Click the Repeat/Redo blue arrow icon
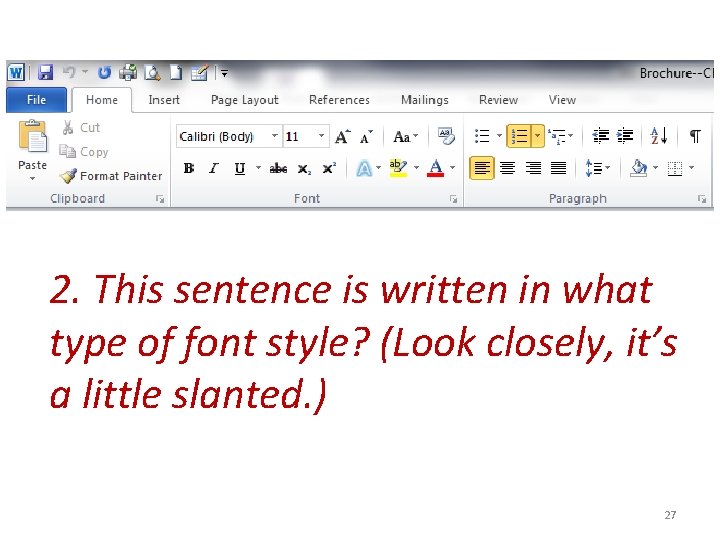This screenshot has width=720, height=540. (x=105, y=73)
